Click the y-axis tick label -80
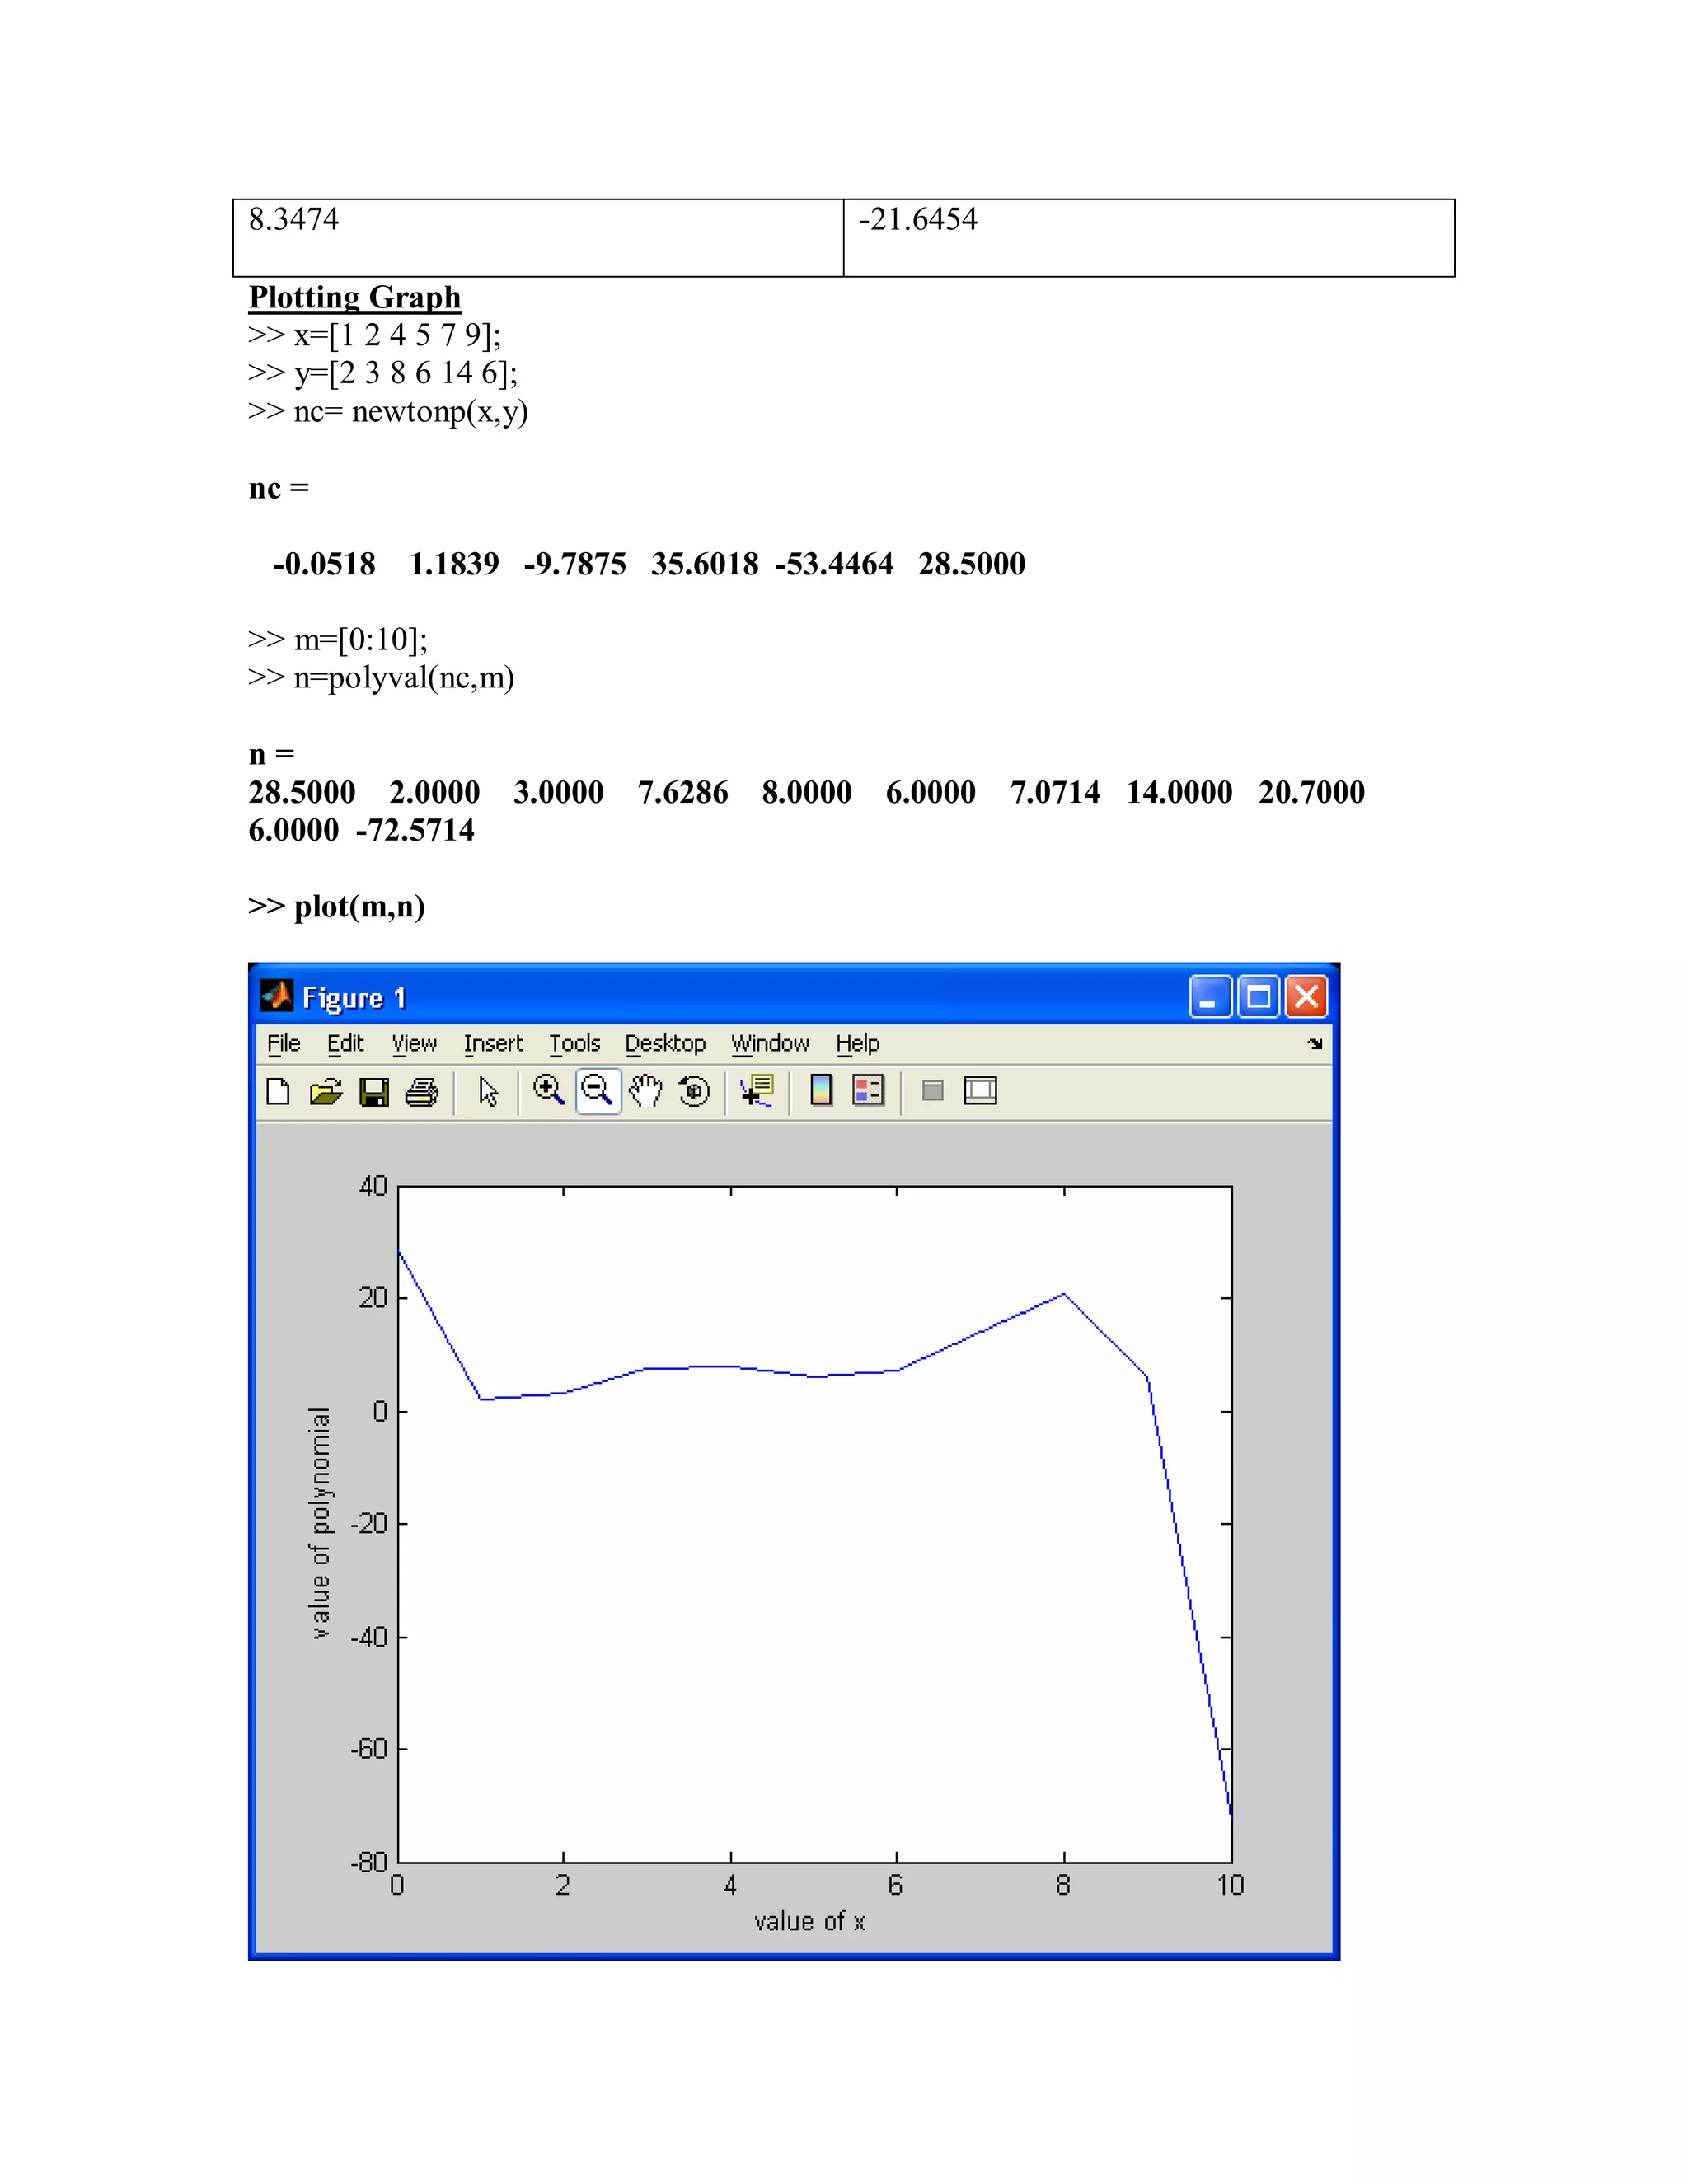The height and width of the screenshot is (2184, 1688). click(369, 1862)
